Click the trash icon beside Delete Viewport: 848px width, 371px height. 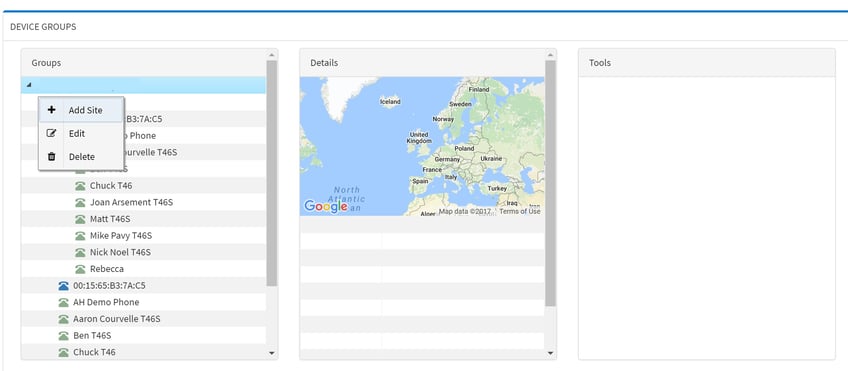pos(51,157)
